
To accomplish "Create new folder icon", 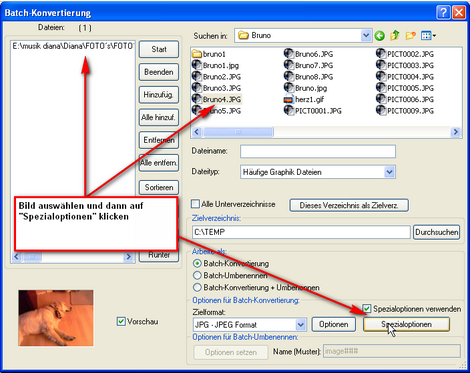I will tap(410, 35).
